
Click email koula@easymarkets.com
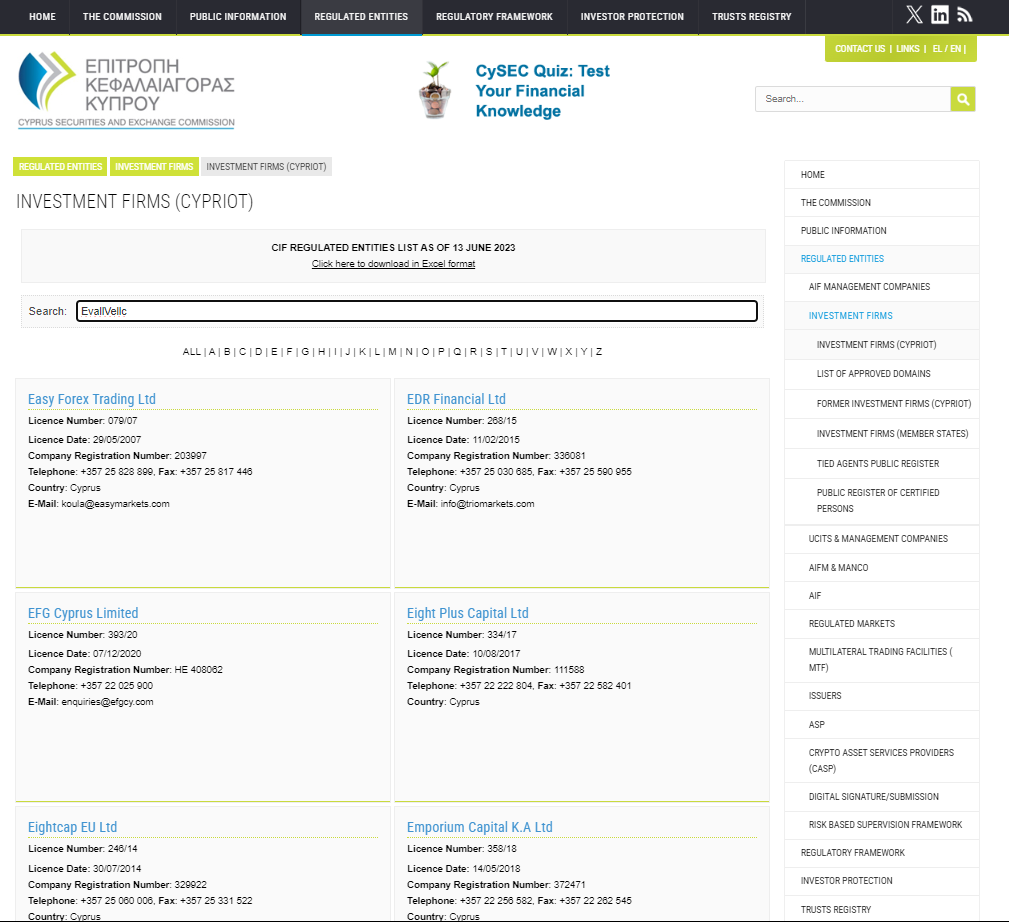click(x=115, y=504)
